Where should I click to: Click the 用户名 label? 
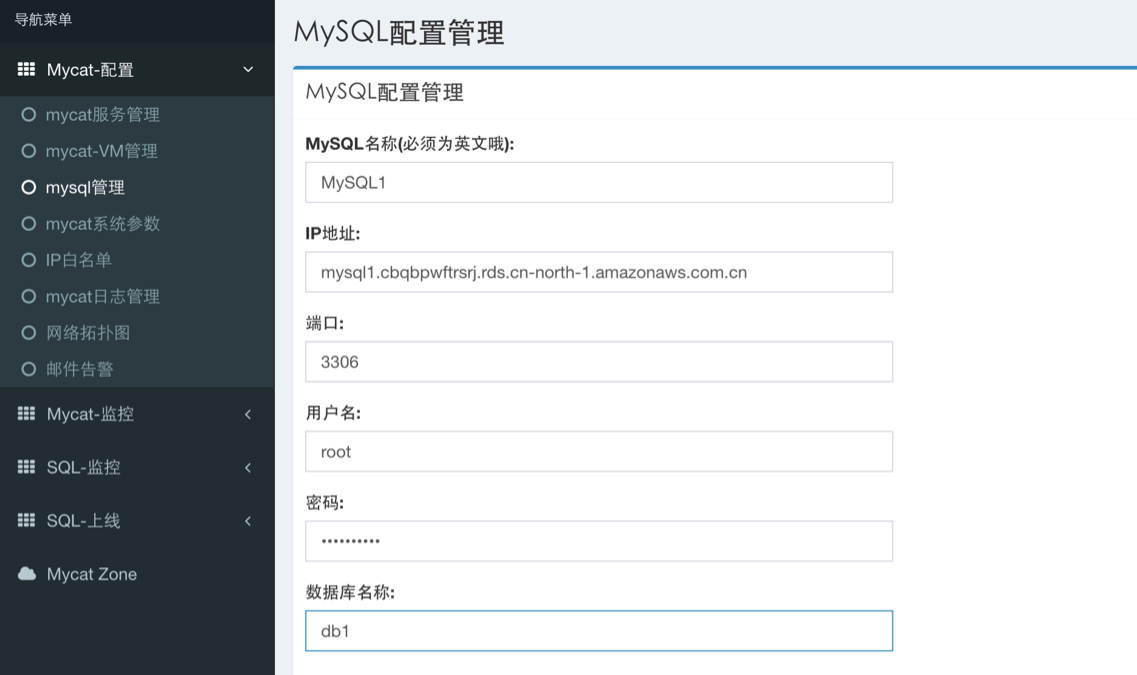(333, 413)
